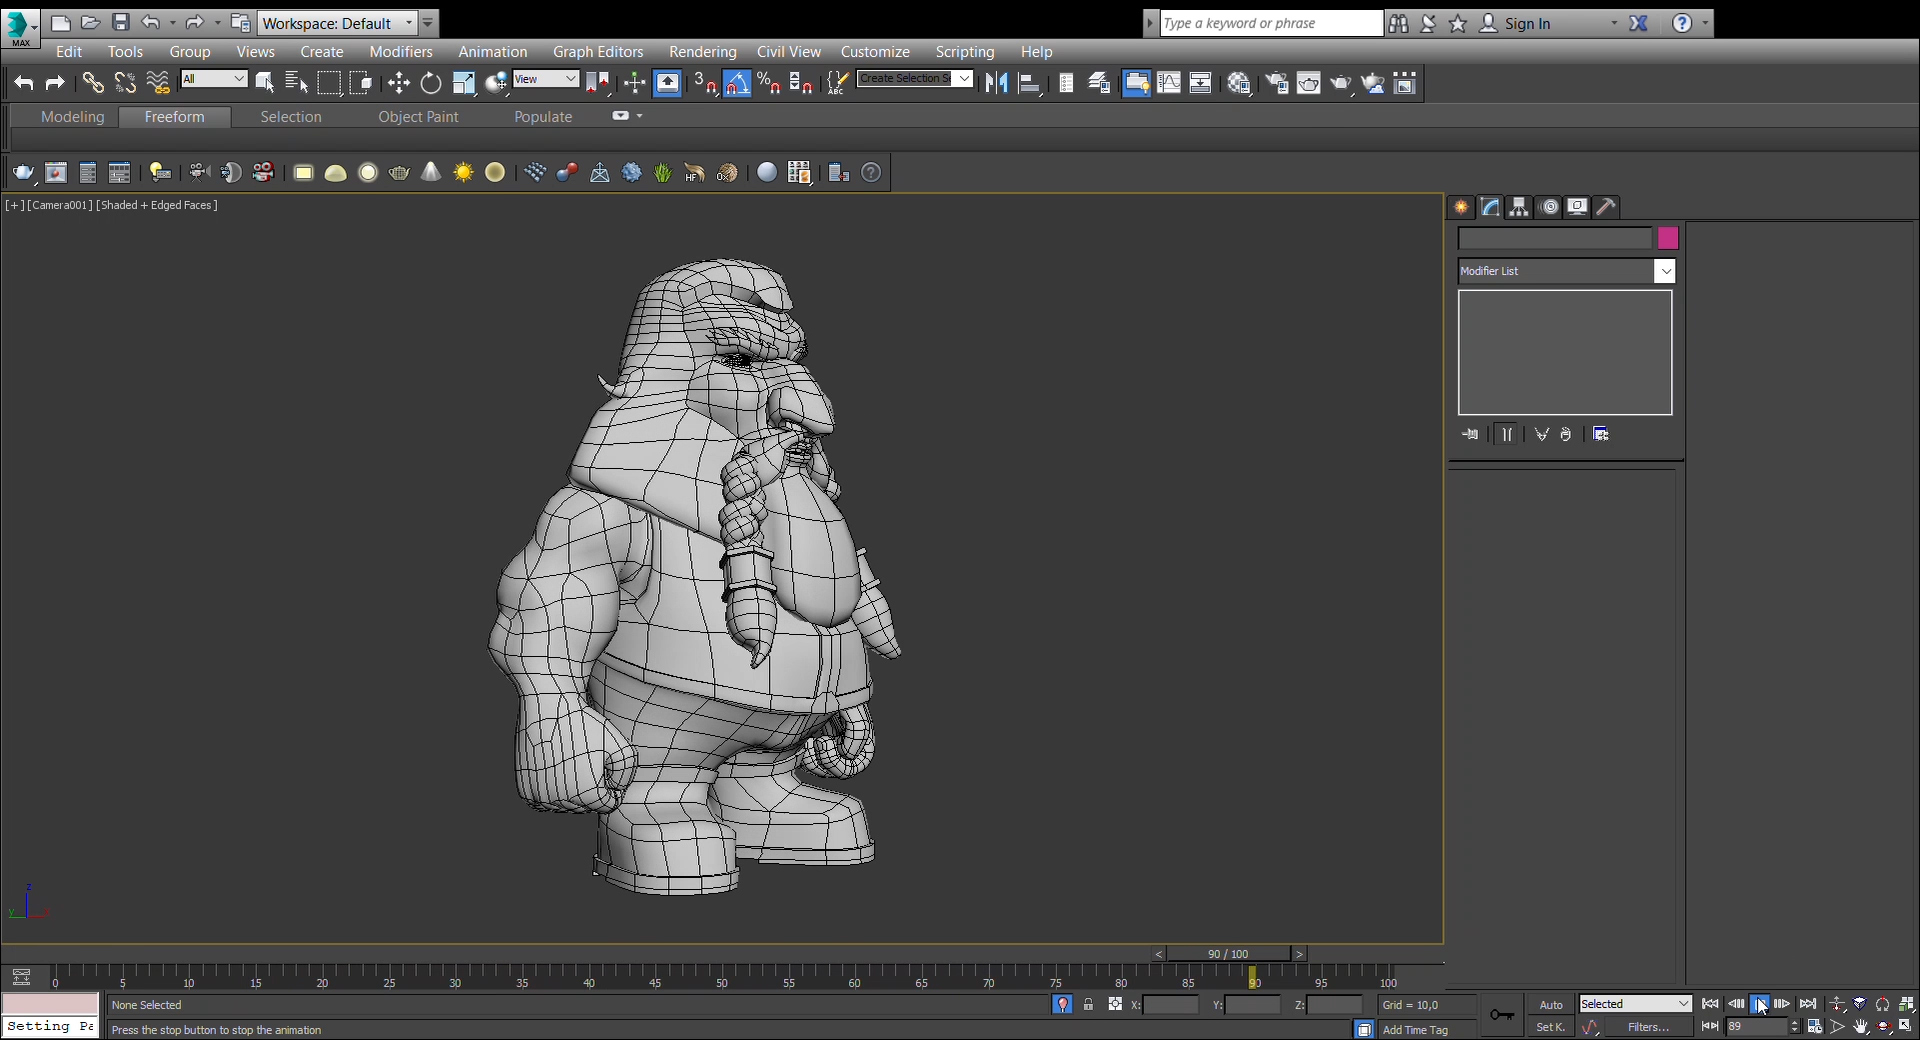Click the Pan View hand icon
This screenshot has height=1040, width=1920.
tap(1860, 1027)
